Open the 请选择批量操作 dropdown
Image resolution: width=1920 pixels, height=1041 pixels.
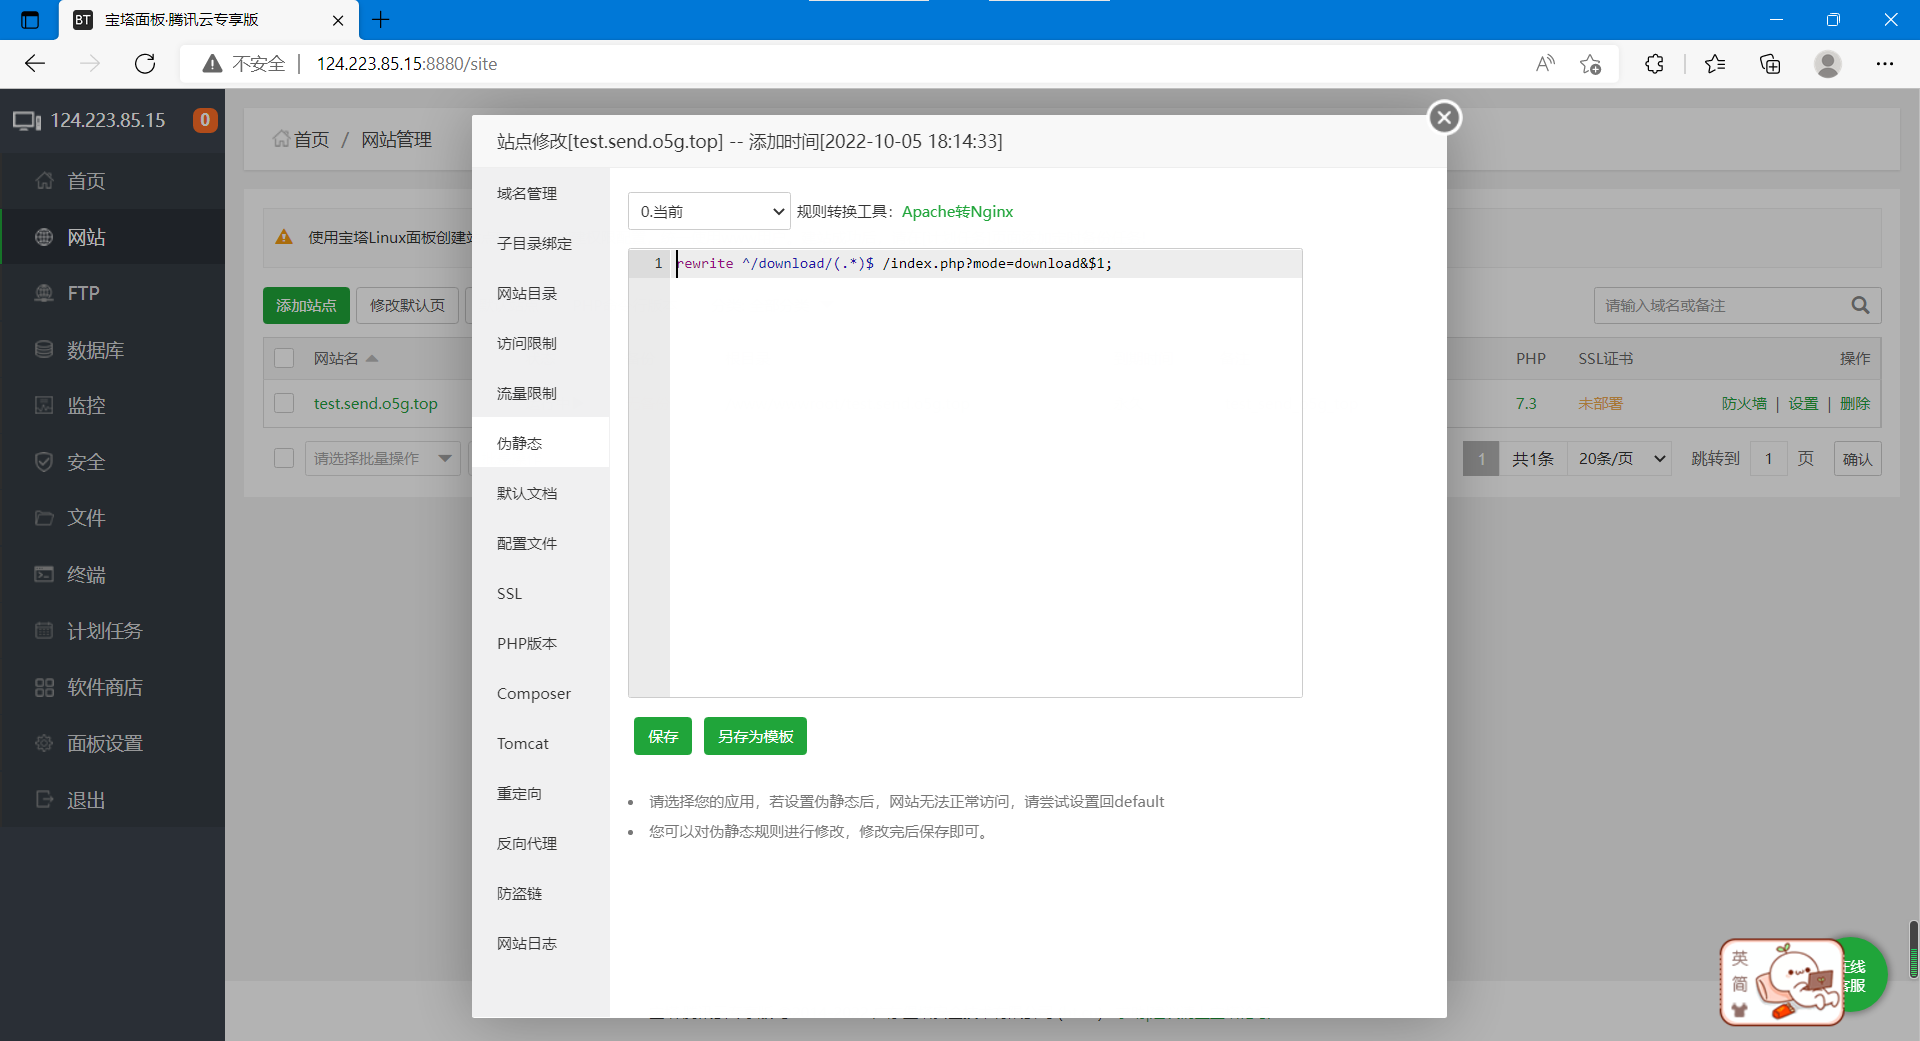(x=382, y=459)
